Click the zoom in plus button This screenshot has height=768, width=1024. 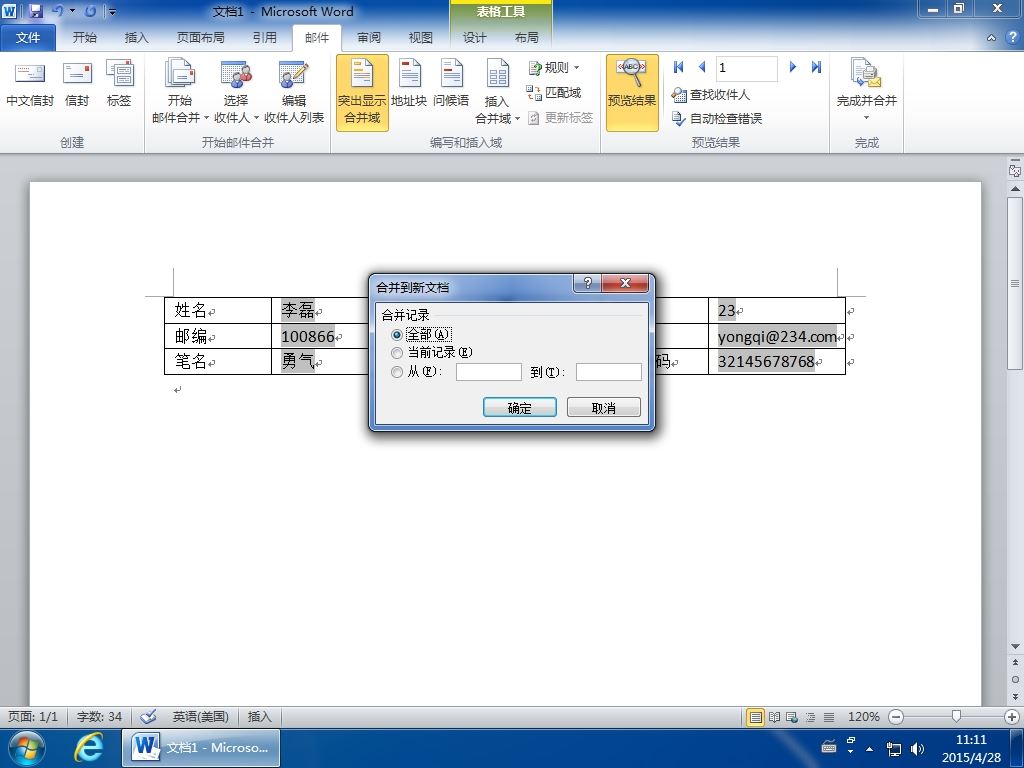pos(1012,717)
